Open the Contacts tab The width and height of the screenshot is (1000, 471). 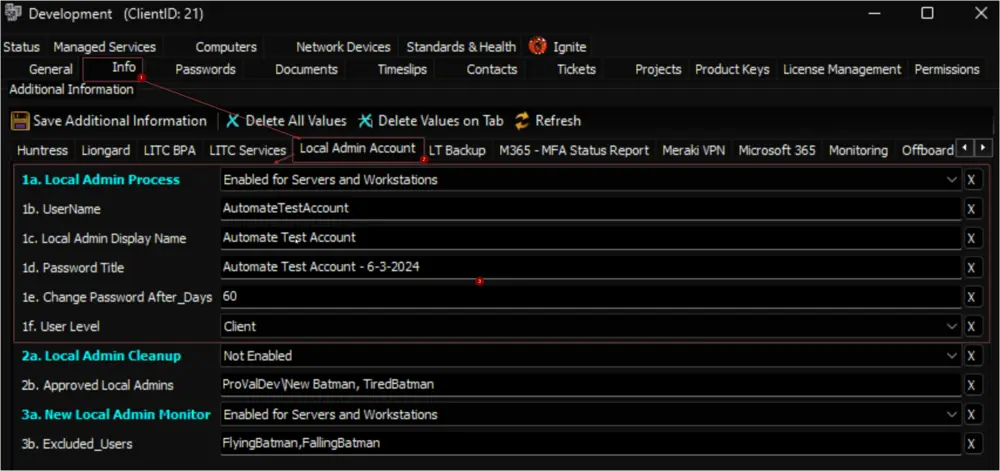(492, 69)
